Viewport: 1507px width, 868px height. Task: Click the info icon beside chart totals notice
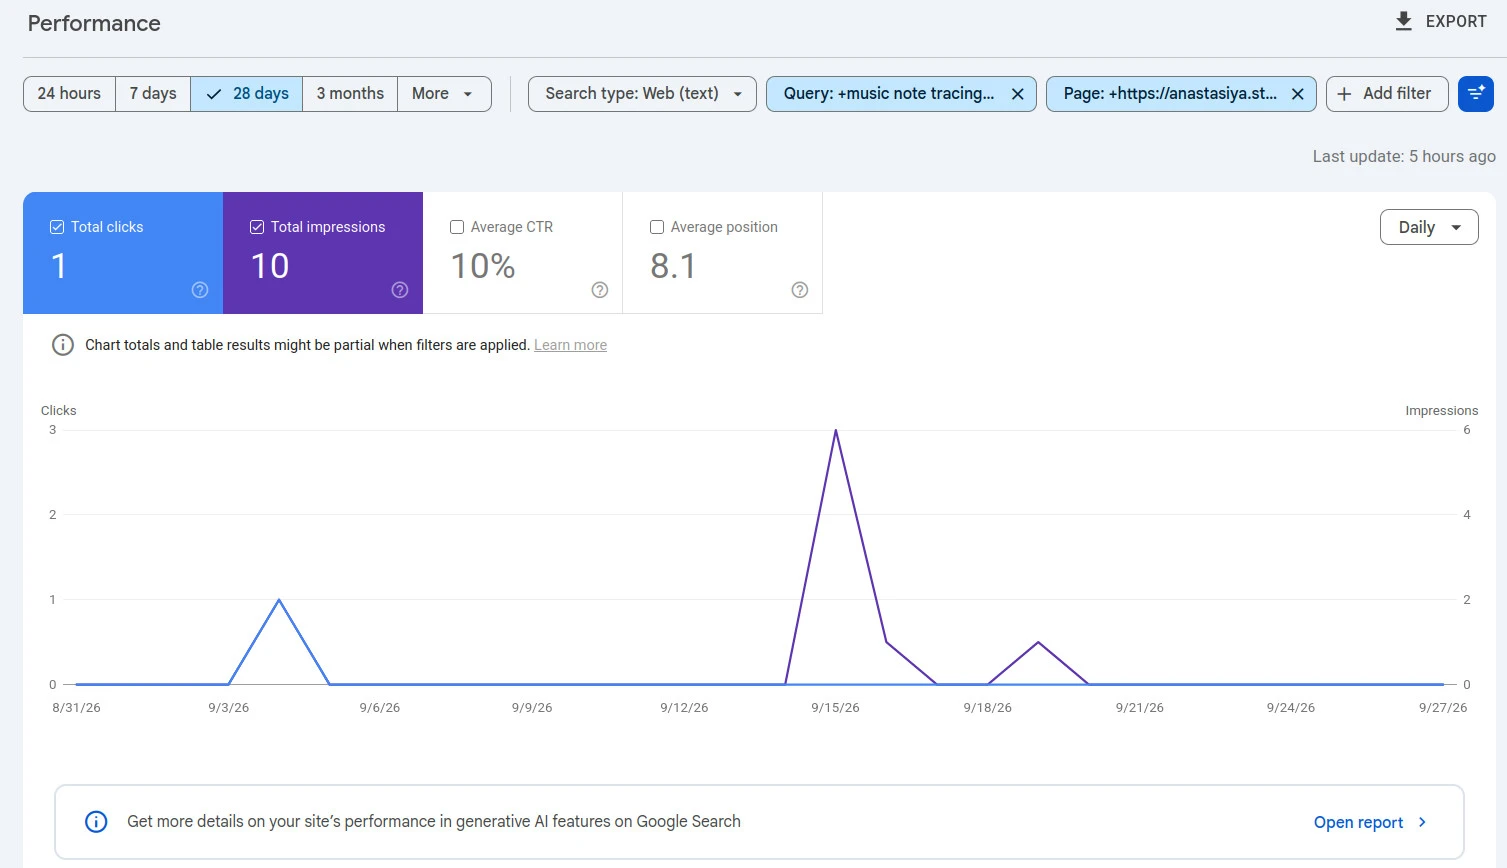click(x=63, y=345)
